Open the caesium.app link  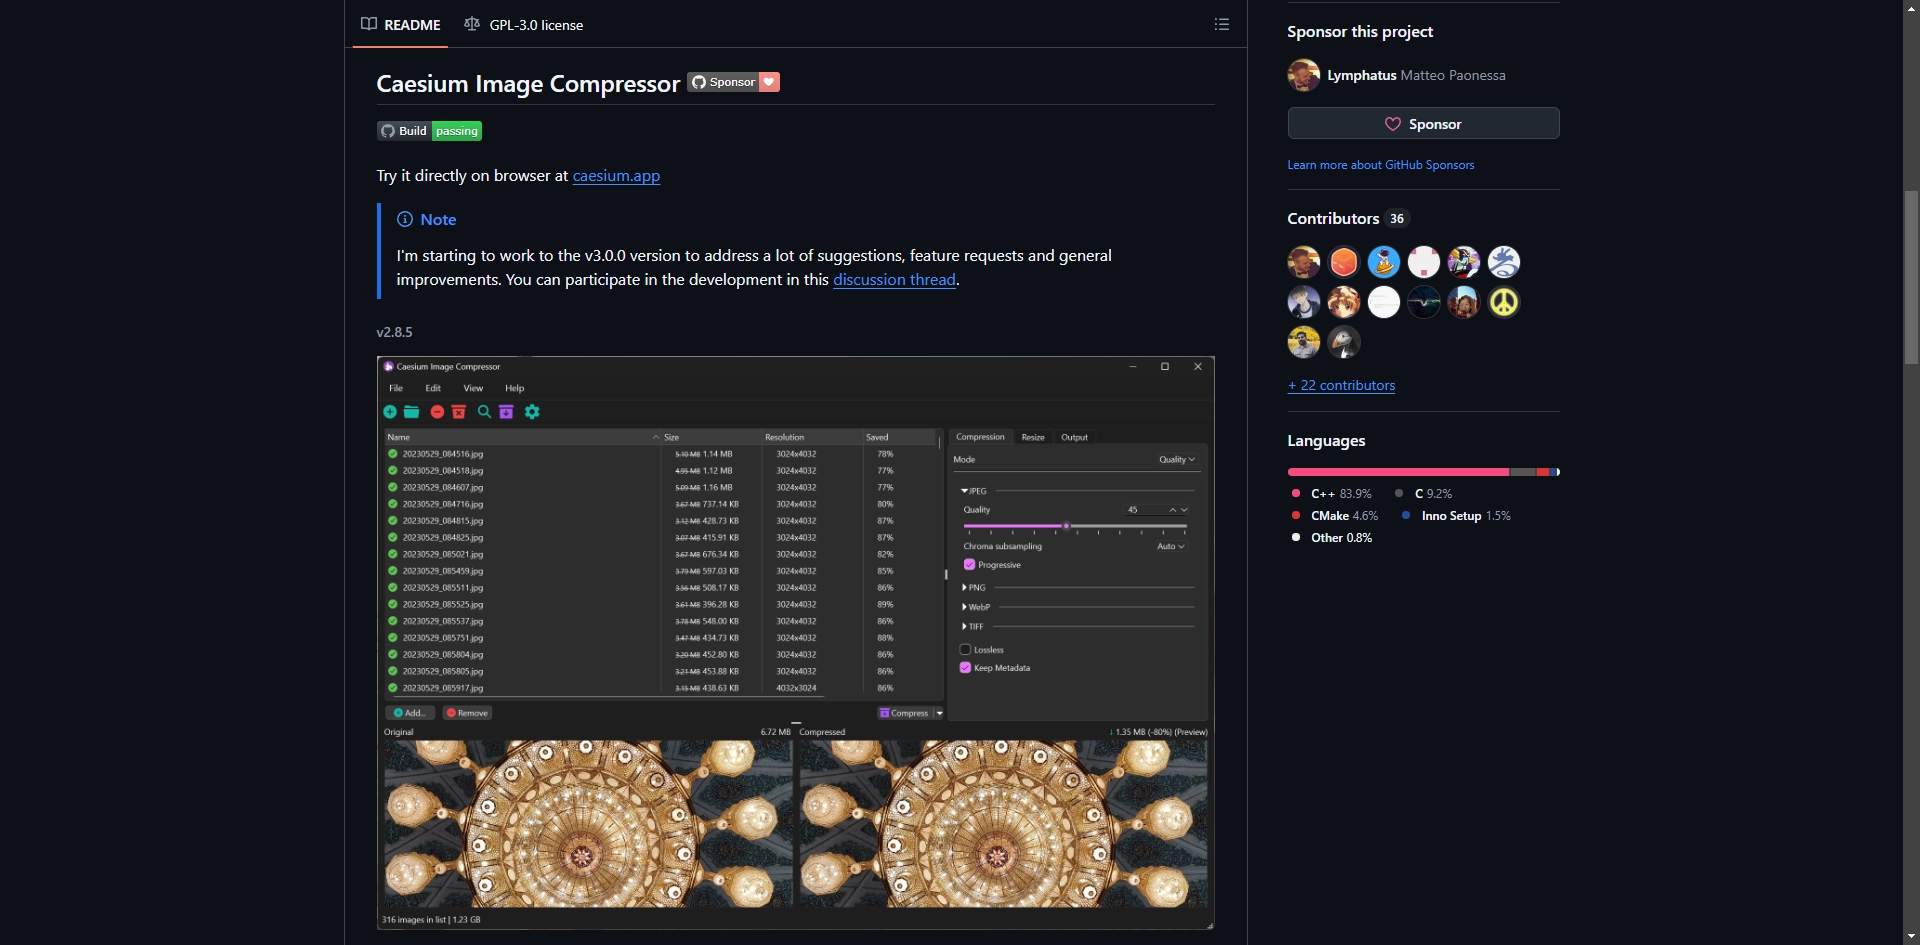pos(616,176)
